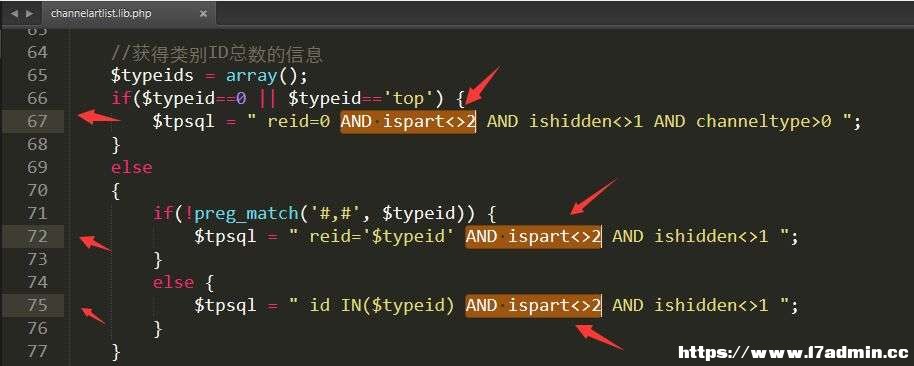Click line number 75 in gutter
This screenshot has height=366, width=914.
coord(37,305)
